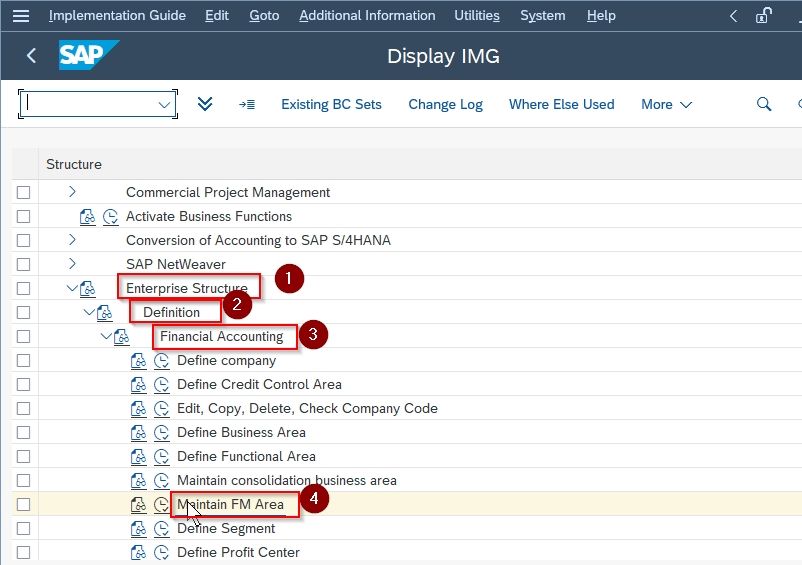Click Existing BC Sets button
802x565 pixels.
[x=331, y=105]
